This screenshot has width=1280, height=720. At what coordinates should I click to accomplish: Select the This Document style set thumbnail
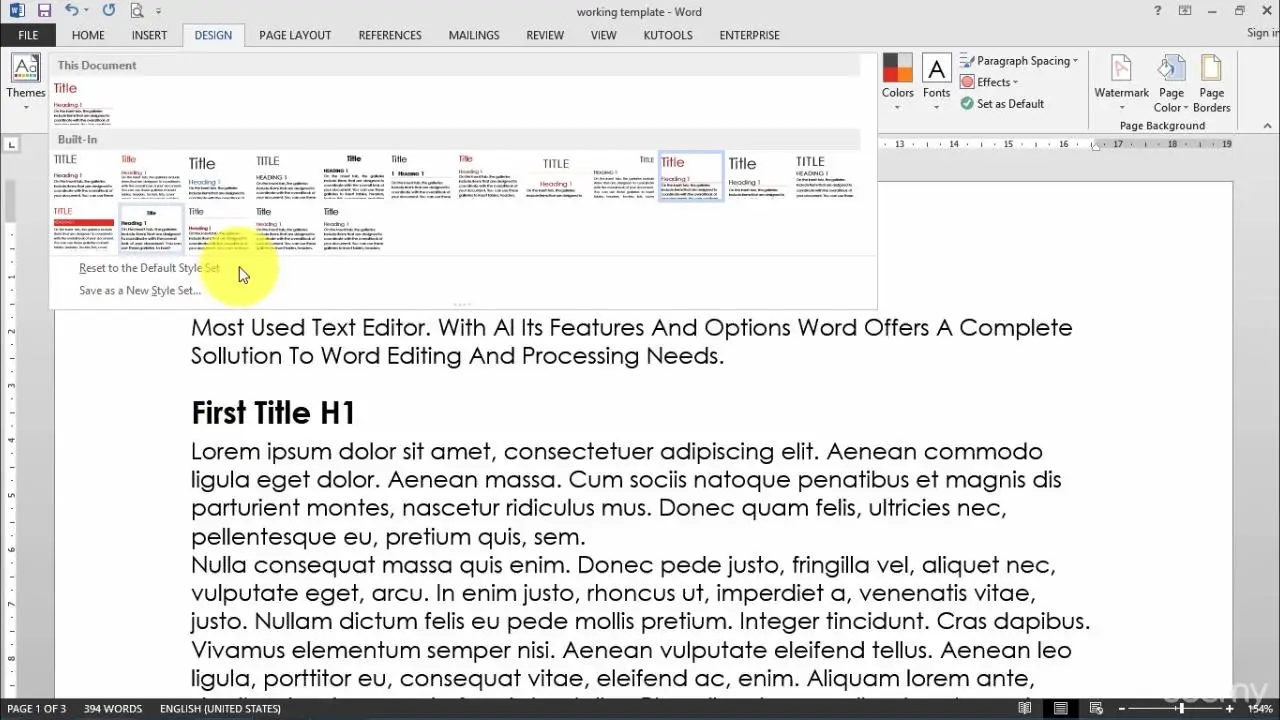click(84, 102)
